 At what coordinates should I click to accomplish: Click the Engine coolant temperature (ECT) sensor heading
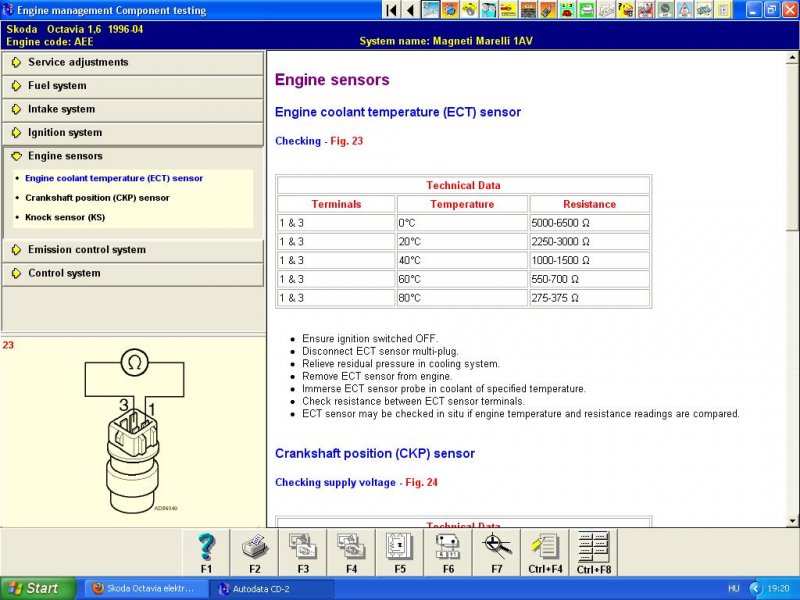click(x=398, y=112)
